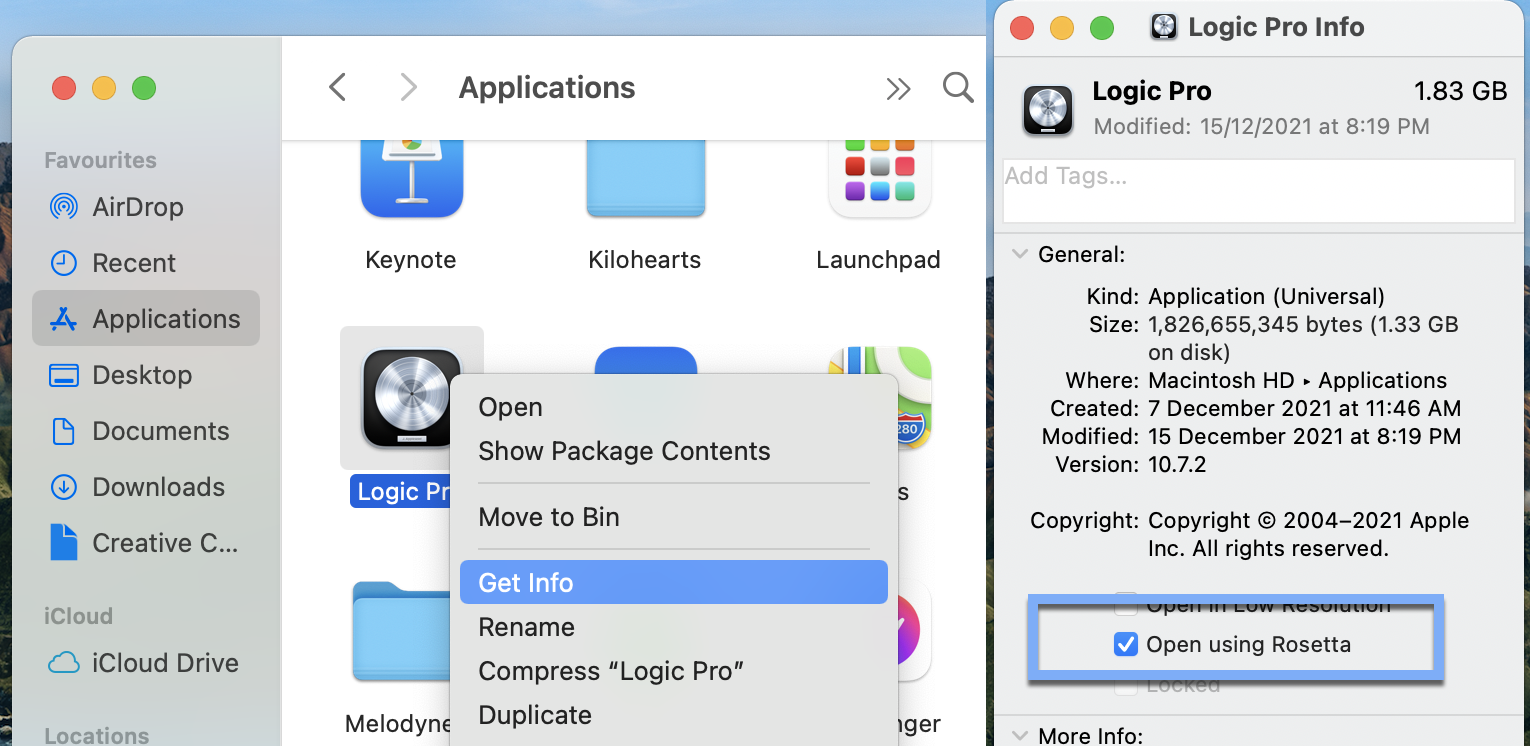1530x746 pixels.
Task: Uncheck Open using Rosetta checkbox
Action: point(1125,645)
